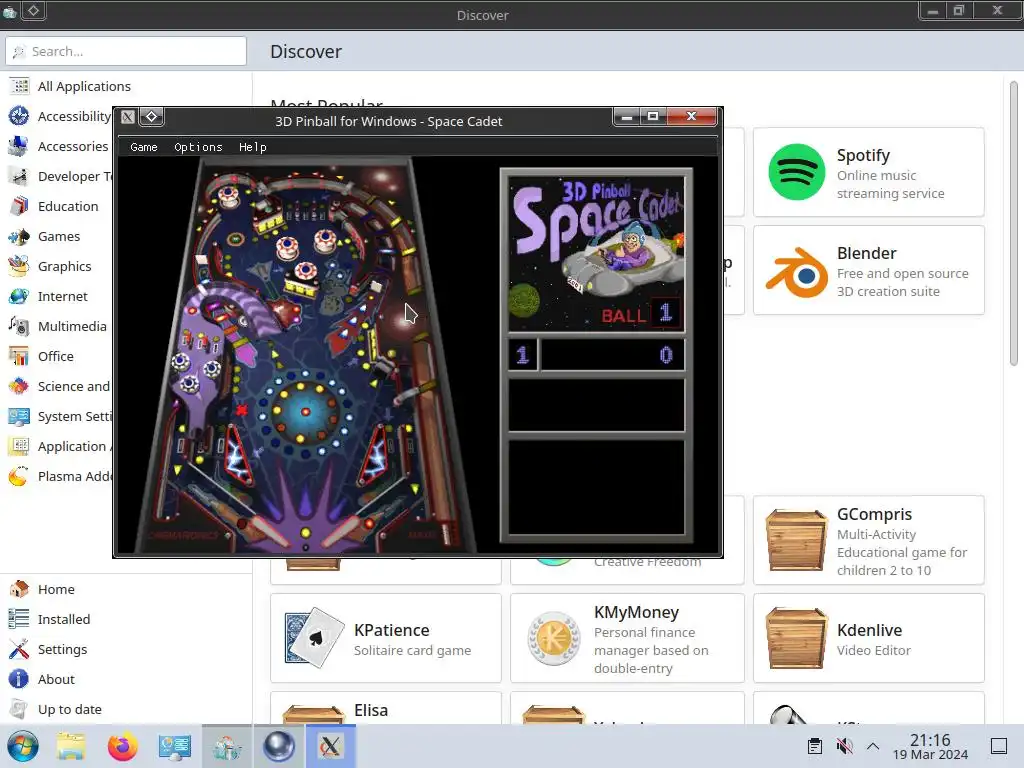
Task: Click the Show Desktop button
Action: tap(999, 746)
